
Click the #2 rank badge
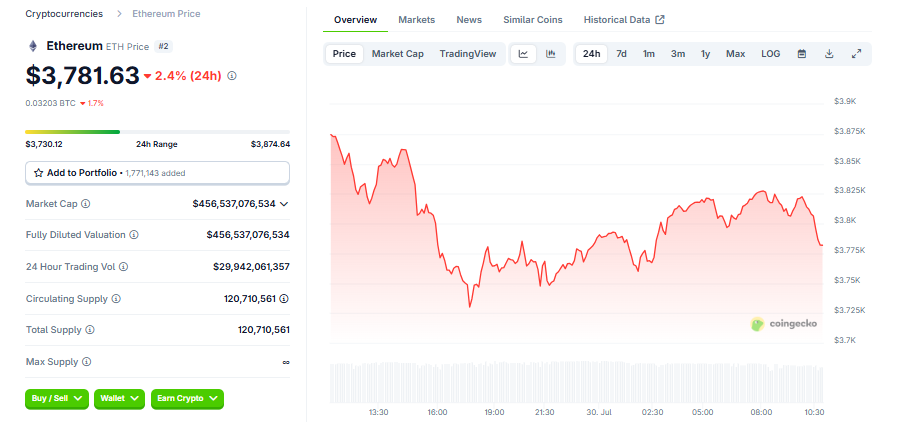pos(163,47)
